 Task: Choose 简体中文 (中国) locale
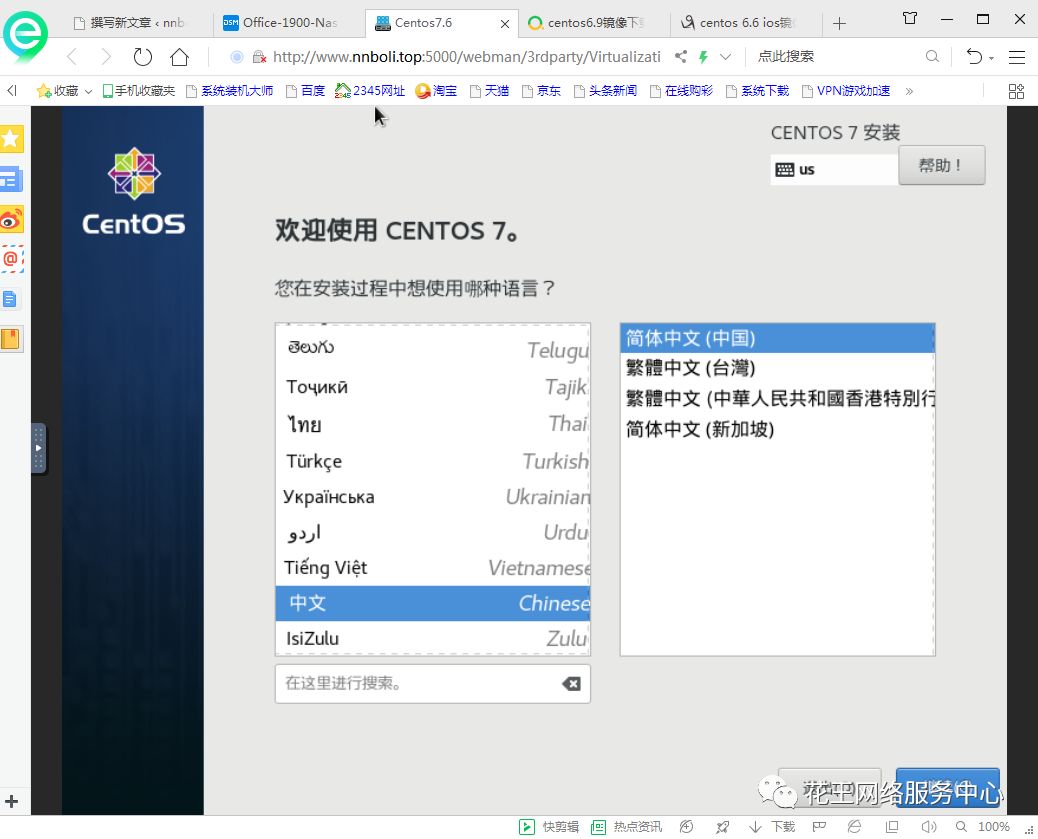(x=777, y=338)
